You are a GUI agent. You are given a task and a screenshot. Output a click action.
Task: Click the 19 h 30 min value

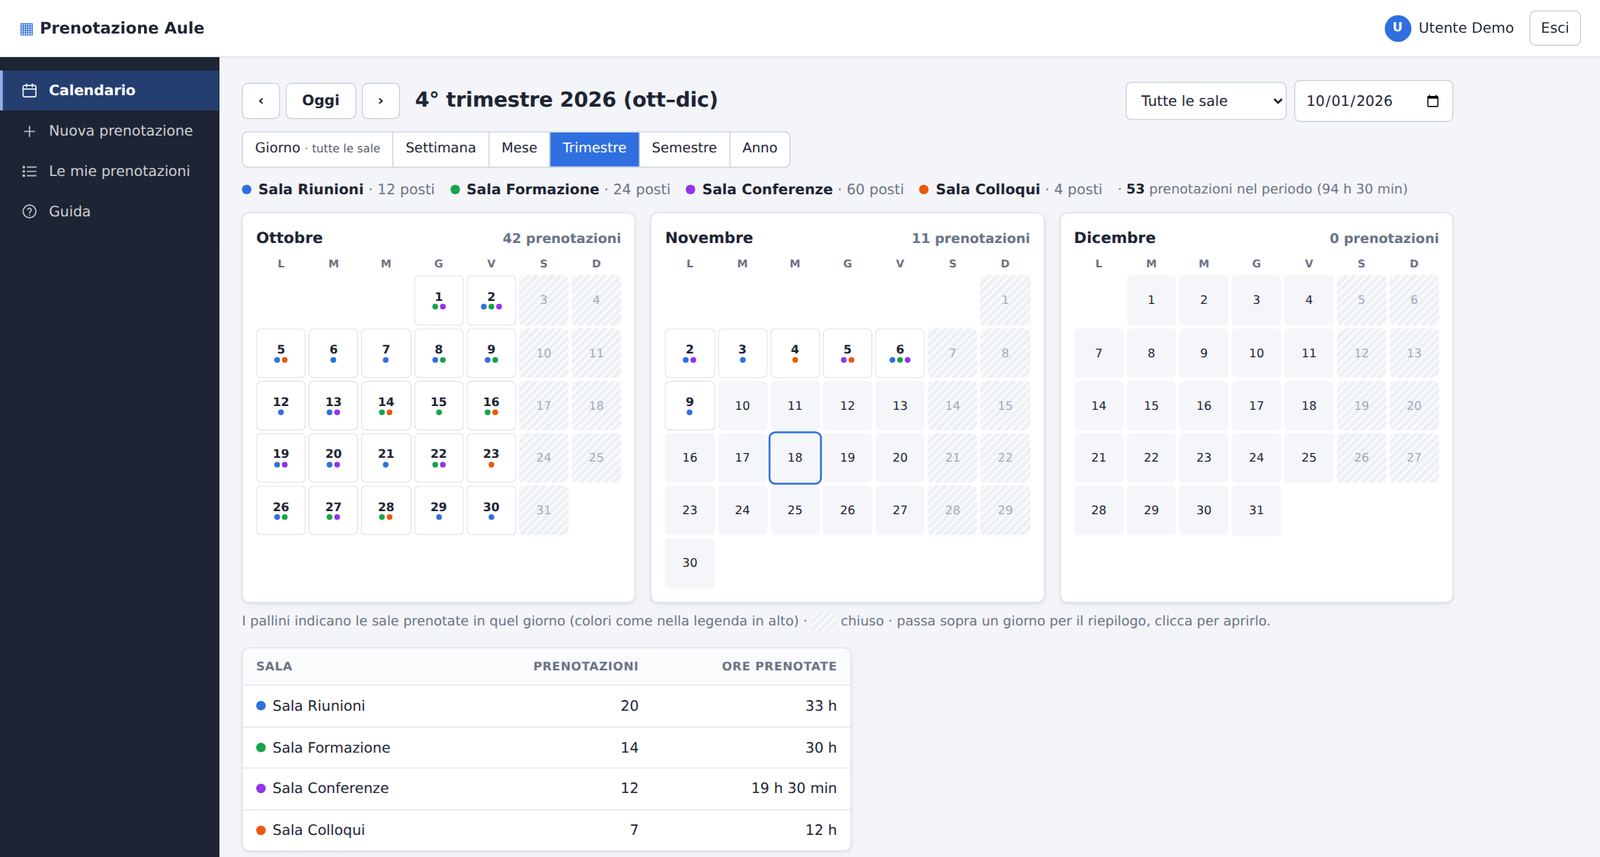794,788
